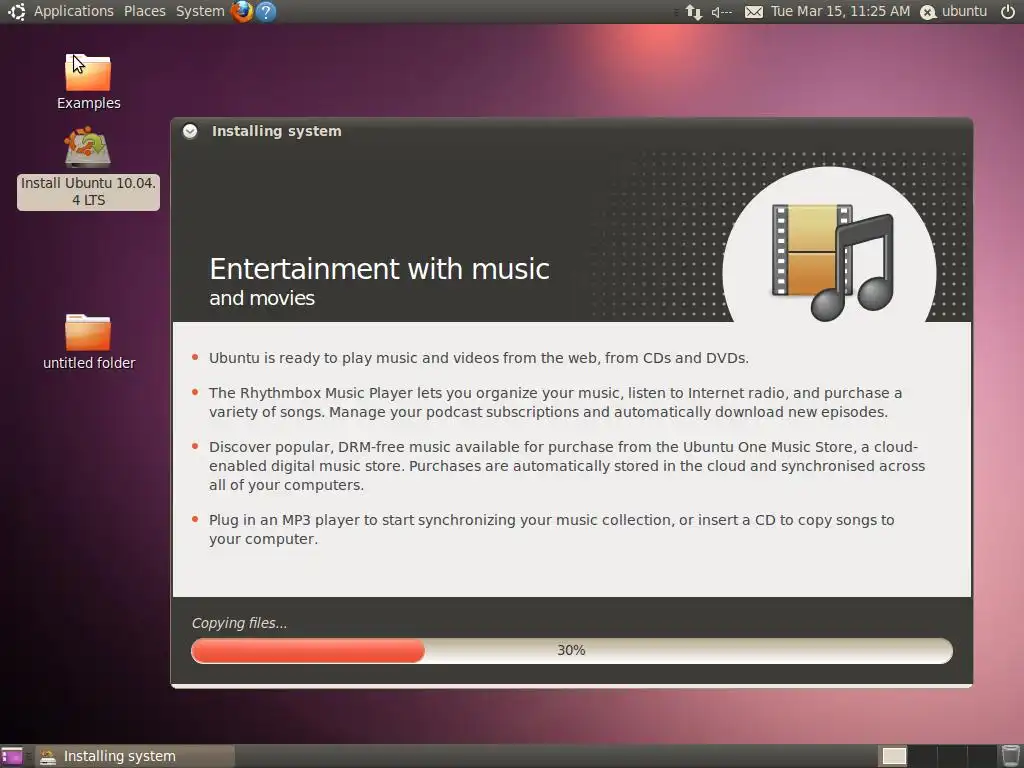Image resolution: width=1024 pixels, height=768 pixels.
Task: Click the Ubuntu One Music Store paragraph
Action: click(x=567, y=466)
